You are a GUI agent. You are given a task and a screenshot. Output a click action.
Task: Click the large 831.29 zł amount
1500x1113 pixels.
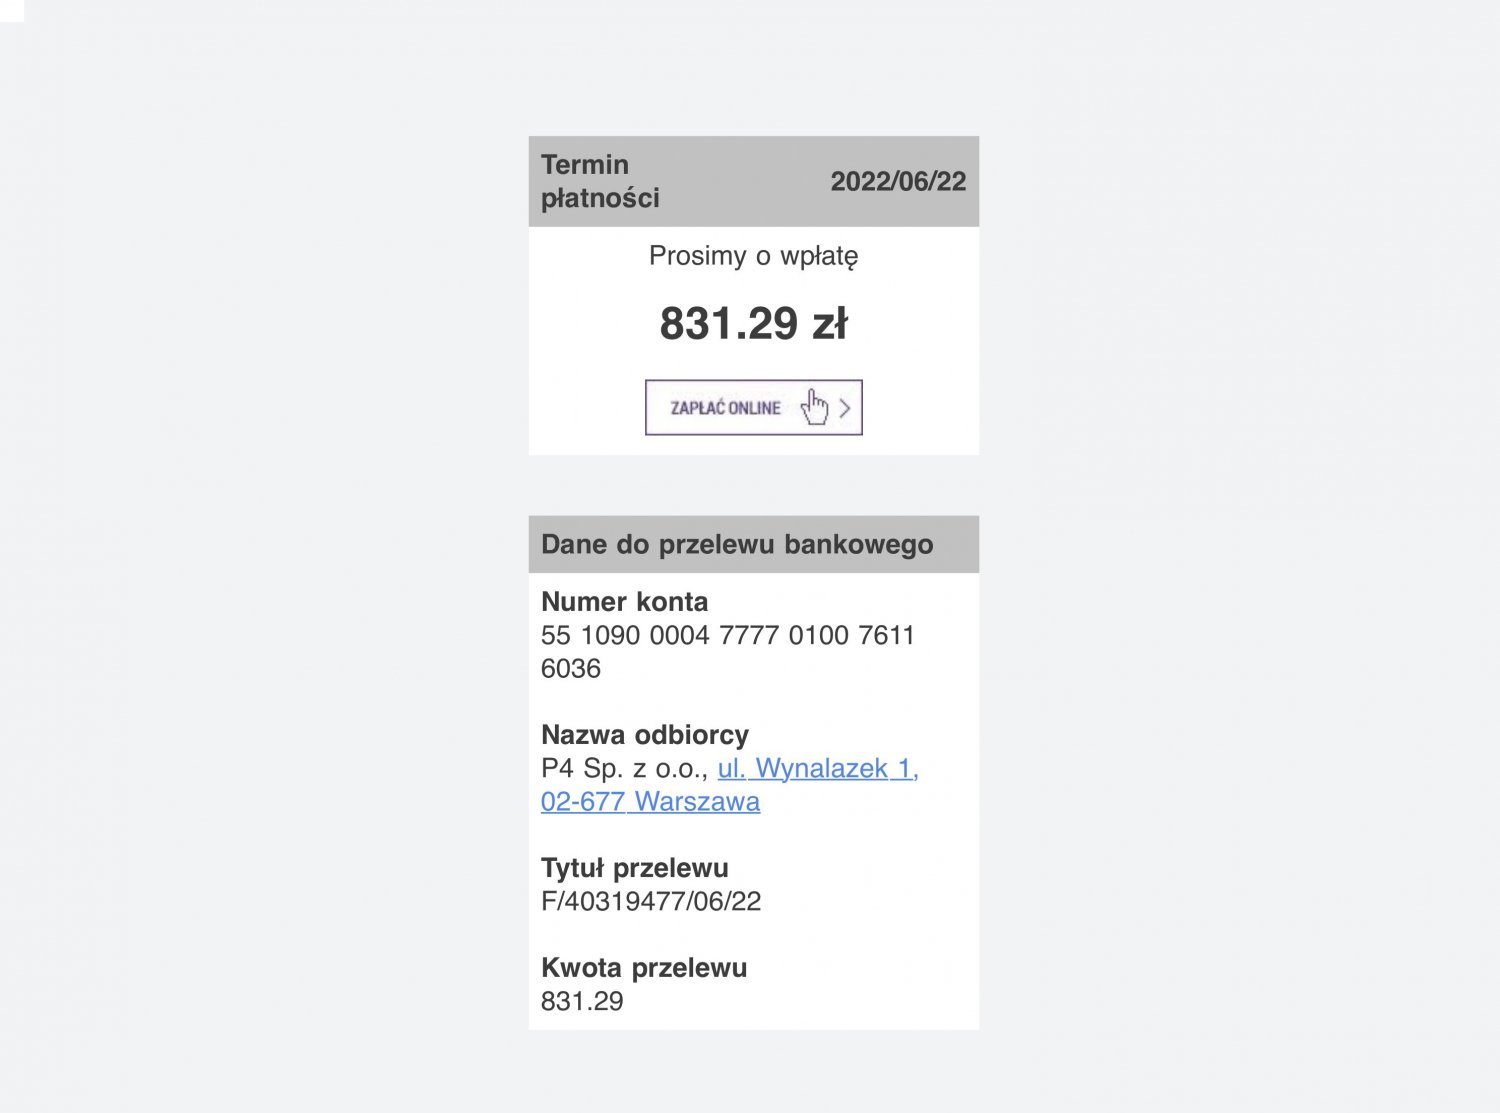point(754,323)
